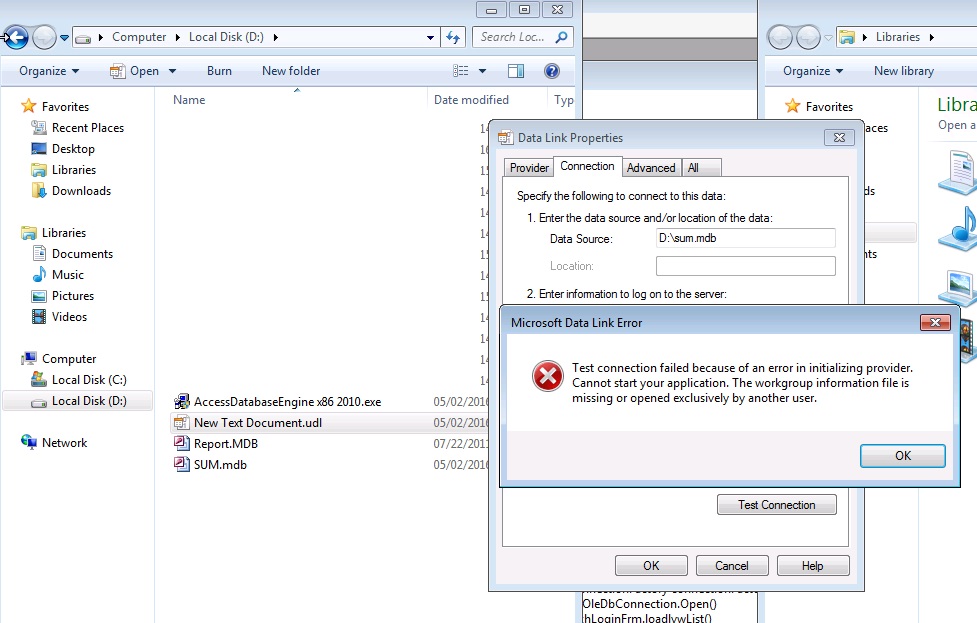
Task: Switch to the Advanced tab
Action: coord(651,168)
